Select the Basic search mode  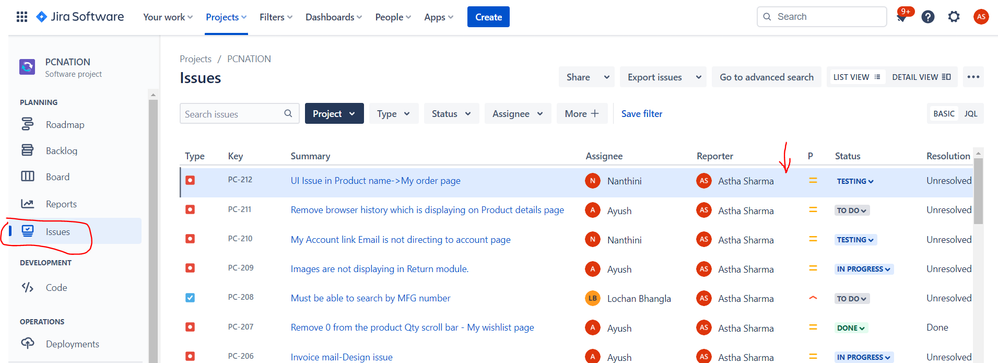(944, 114)
